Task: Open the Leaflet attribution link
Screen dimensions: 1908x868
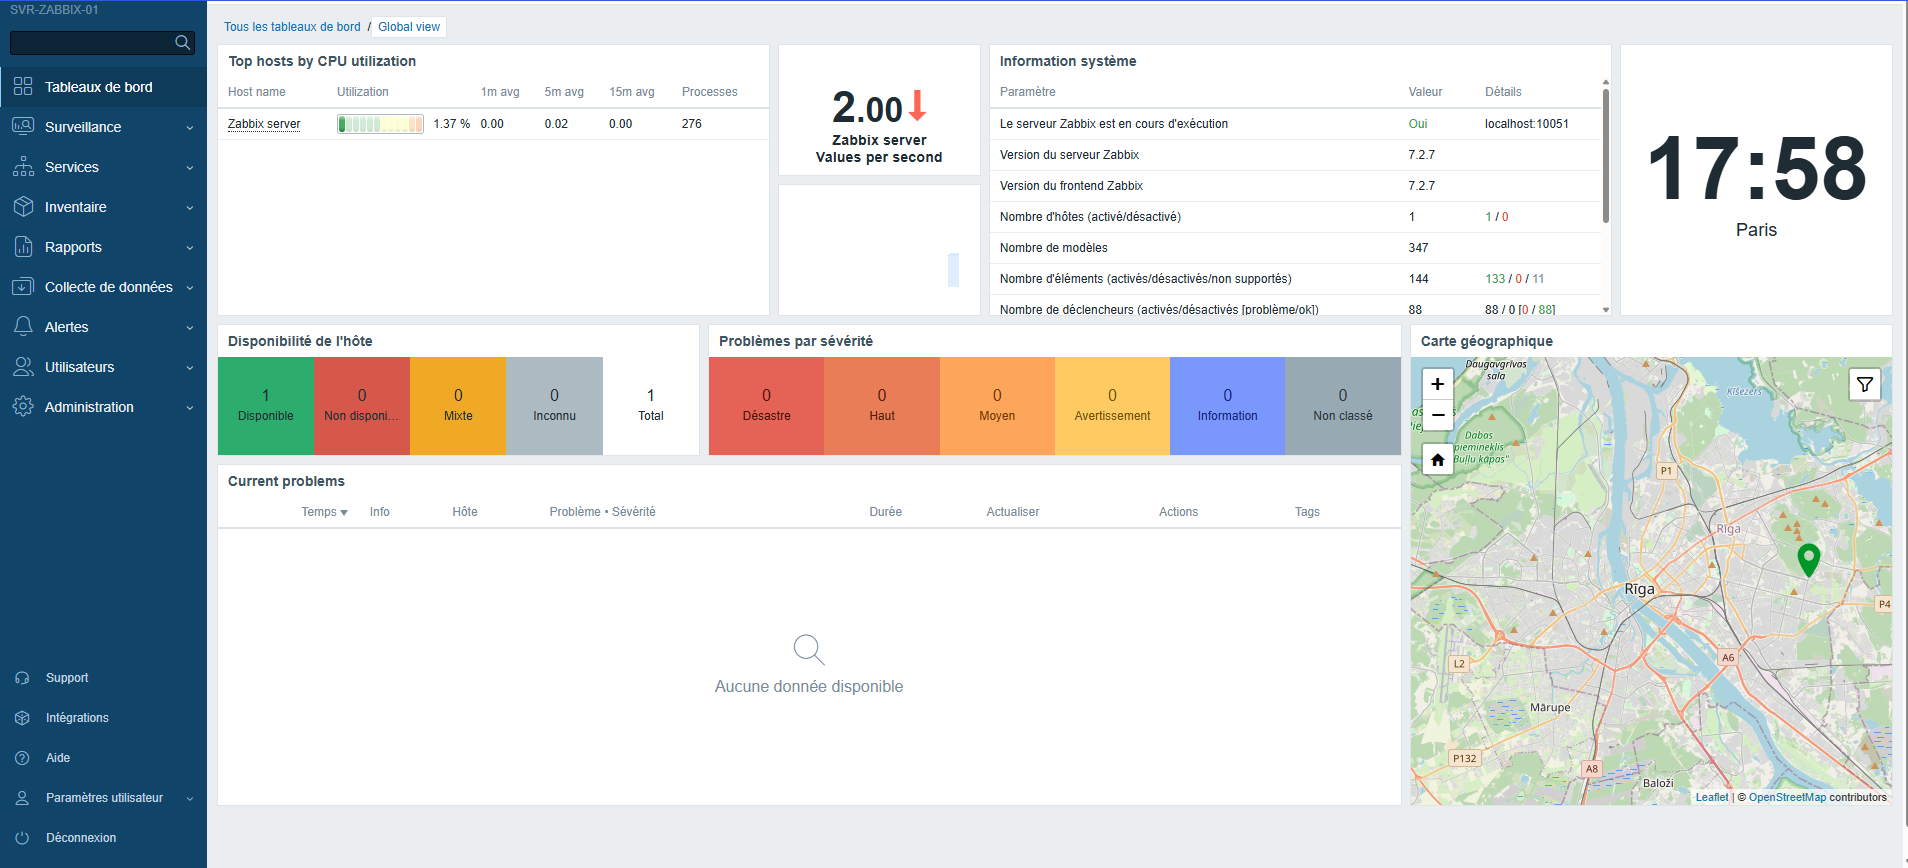Action: click(x=1712, y=797)
